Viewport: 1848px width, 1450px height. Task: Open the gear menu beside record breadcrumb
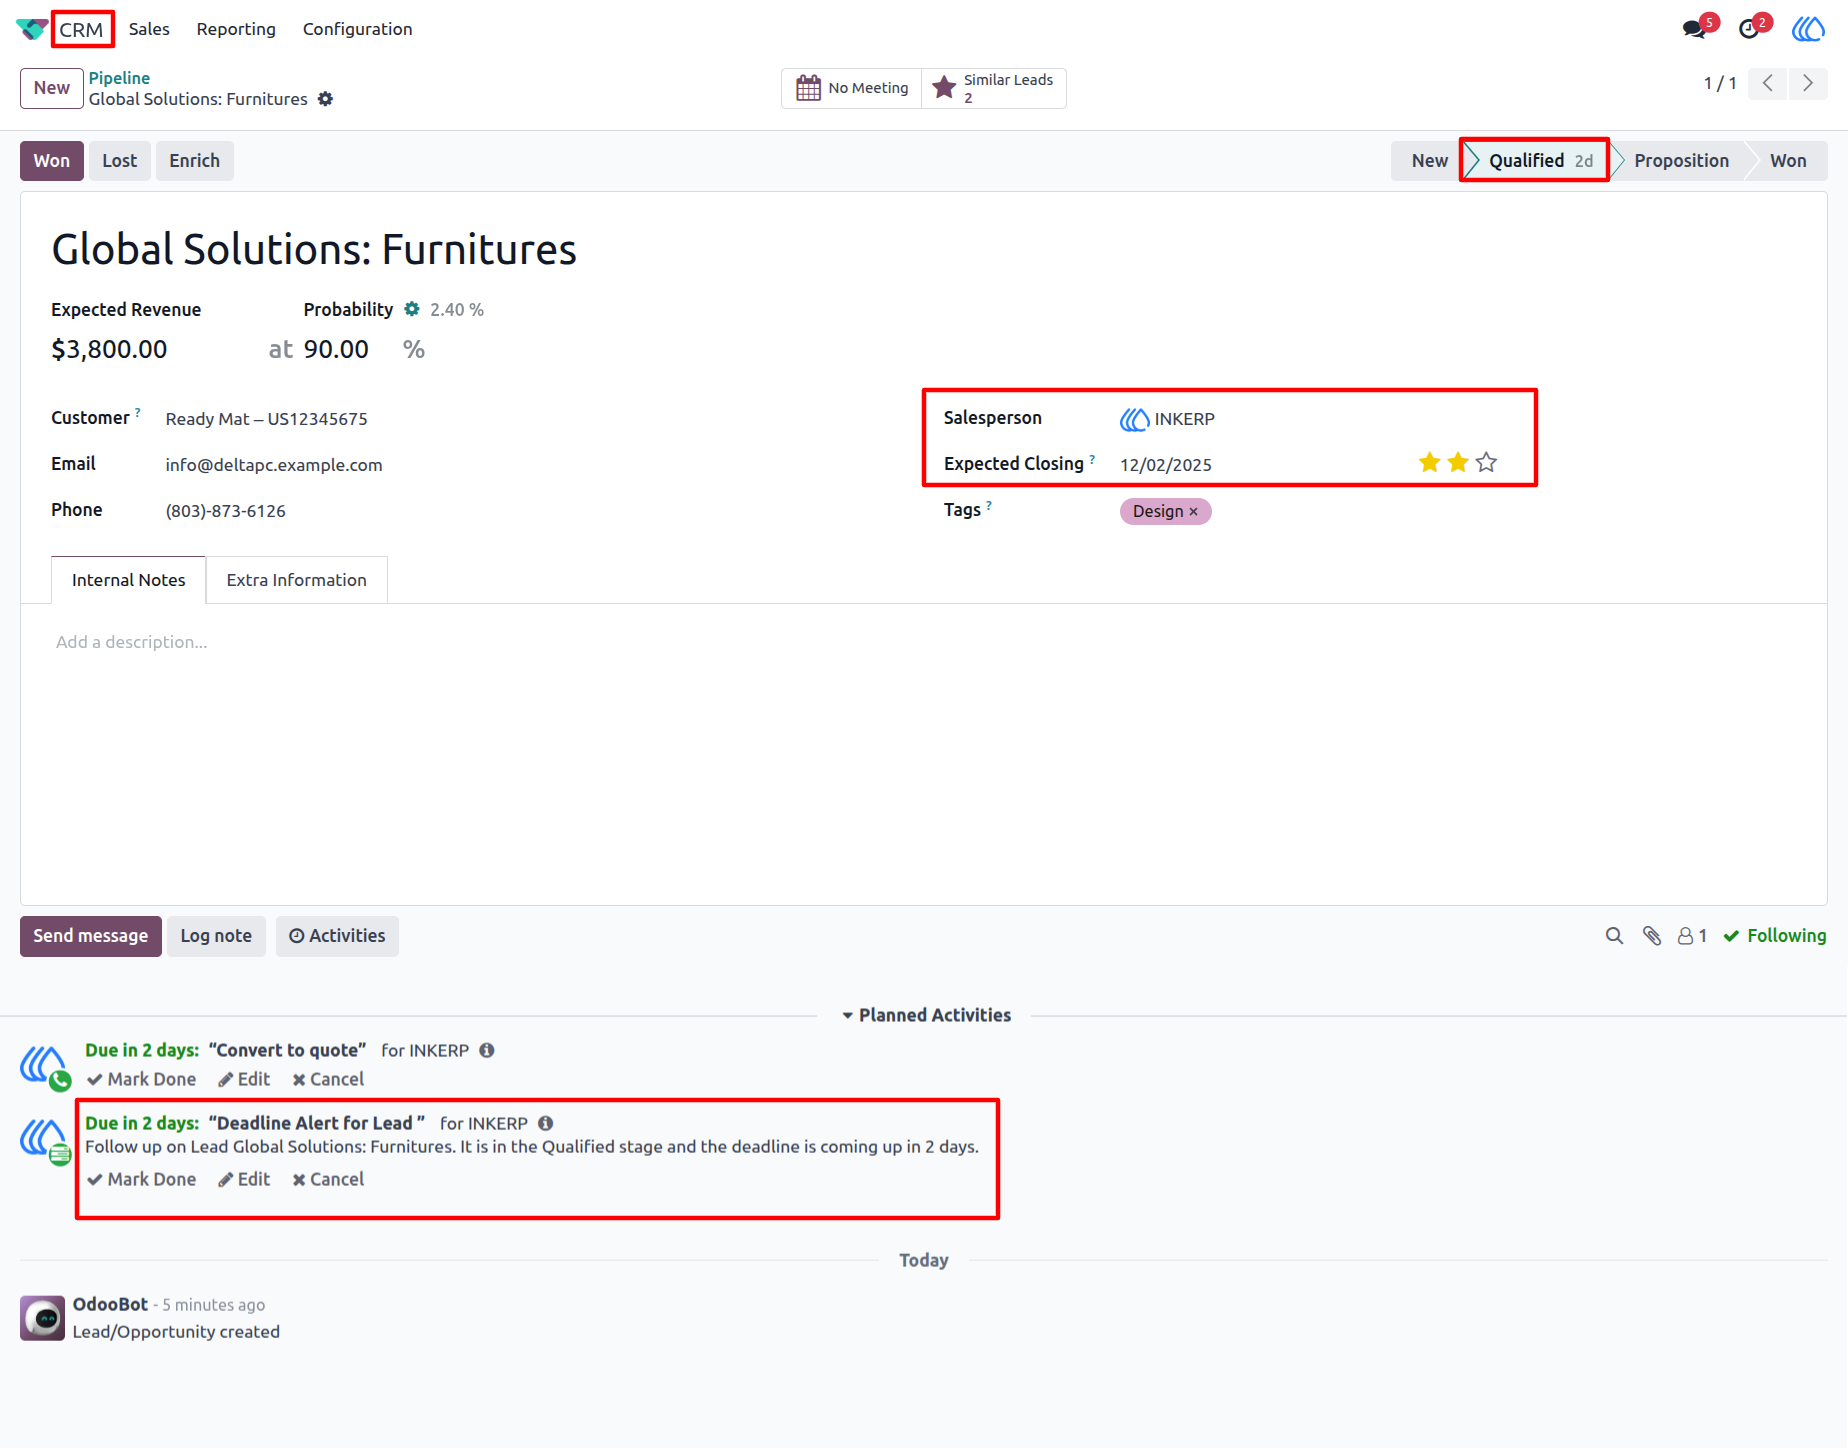click(325, 99)
